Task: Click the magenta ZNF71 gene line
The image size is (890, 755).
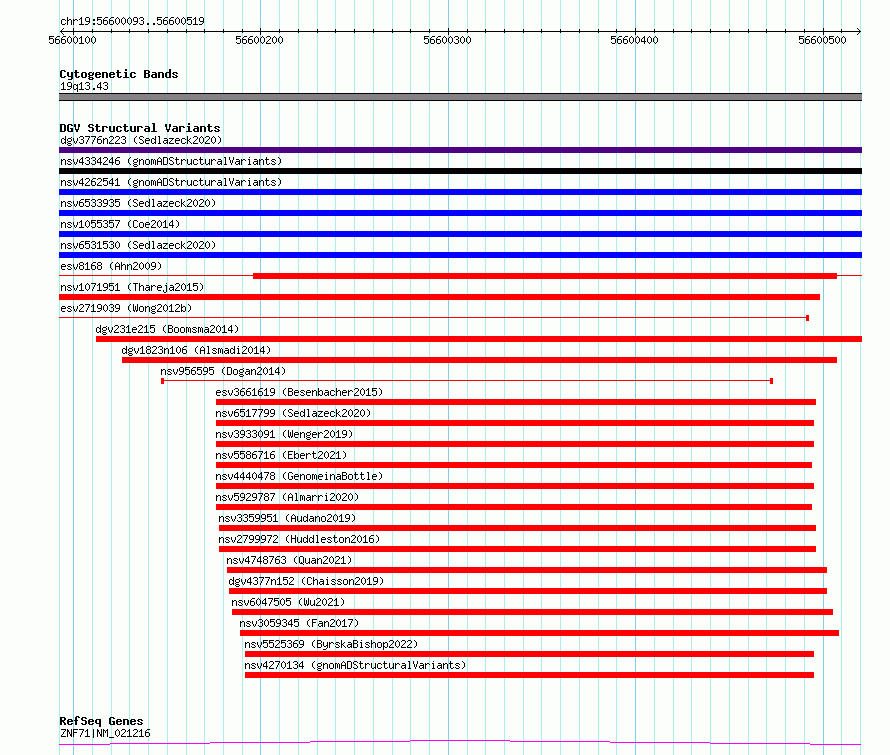Action: (x=460, y=743)
